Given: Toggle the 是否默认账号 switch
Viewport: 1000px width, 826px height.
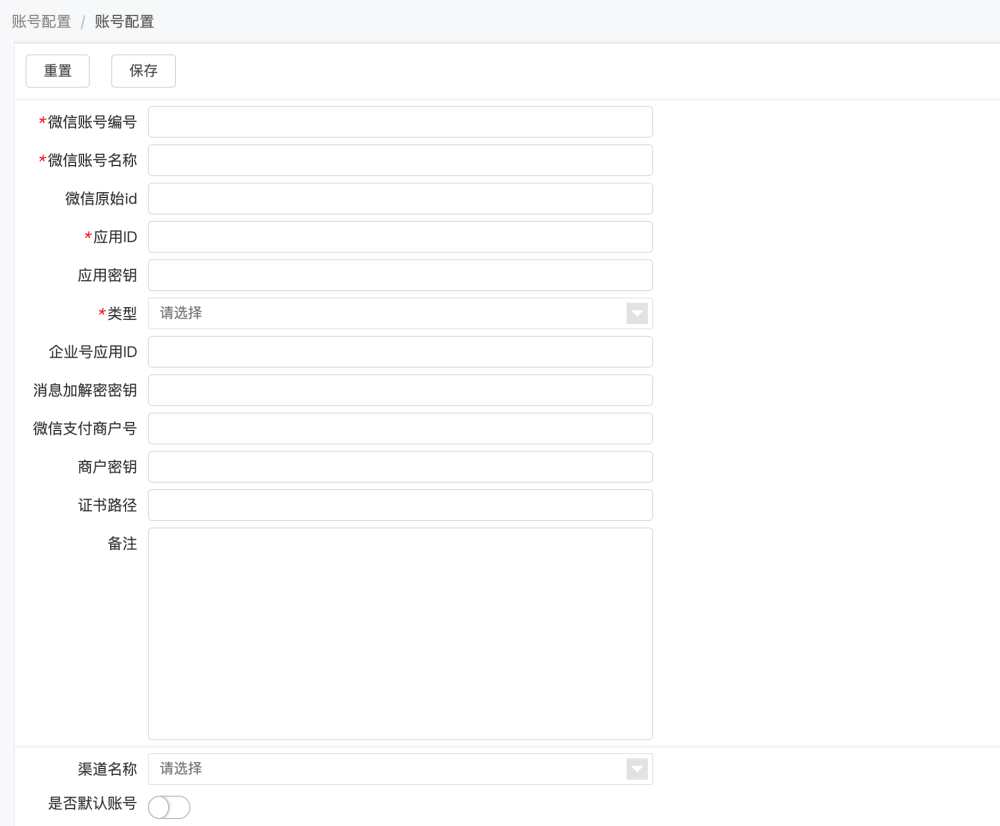Looking at the screenshot, I should point(169,807).
